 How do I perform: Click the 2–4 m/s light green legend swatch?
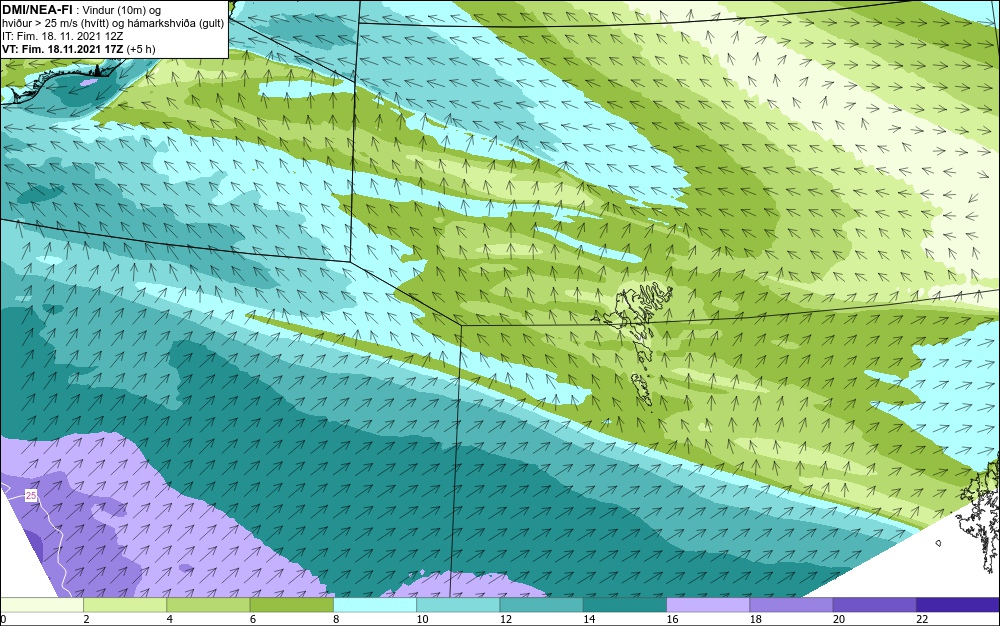[125, 605]
